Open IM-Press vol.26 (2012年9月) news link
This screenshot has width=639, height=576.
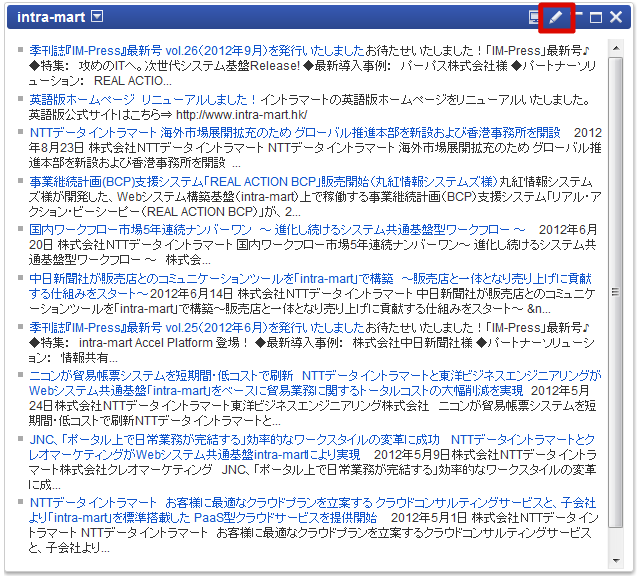[196, 51]
